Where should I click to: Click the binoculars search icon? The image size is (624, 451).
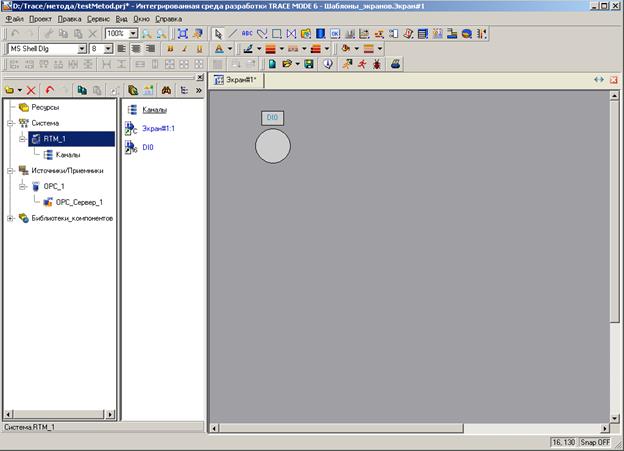tap(165, 90)
